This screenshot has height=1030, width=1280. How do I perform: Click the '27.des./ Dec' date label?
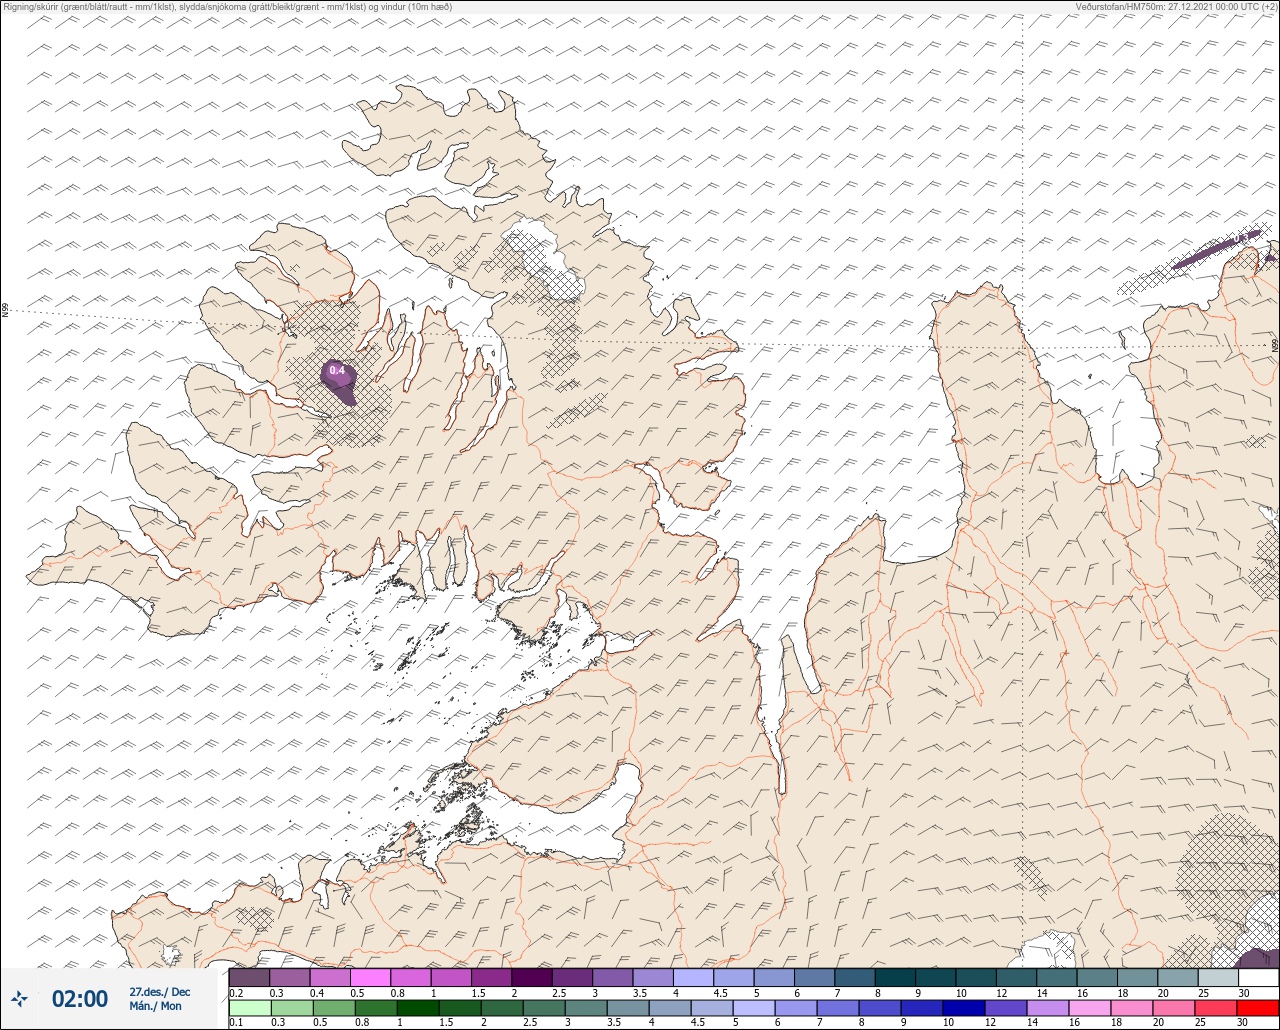pos(160,992)
